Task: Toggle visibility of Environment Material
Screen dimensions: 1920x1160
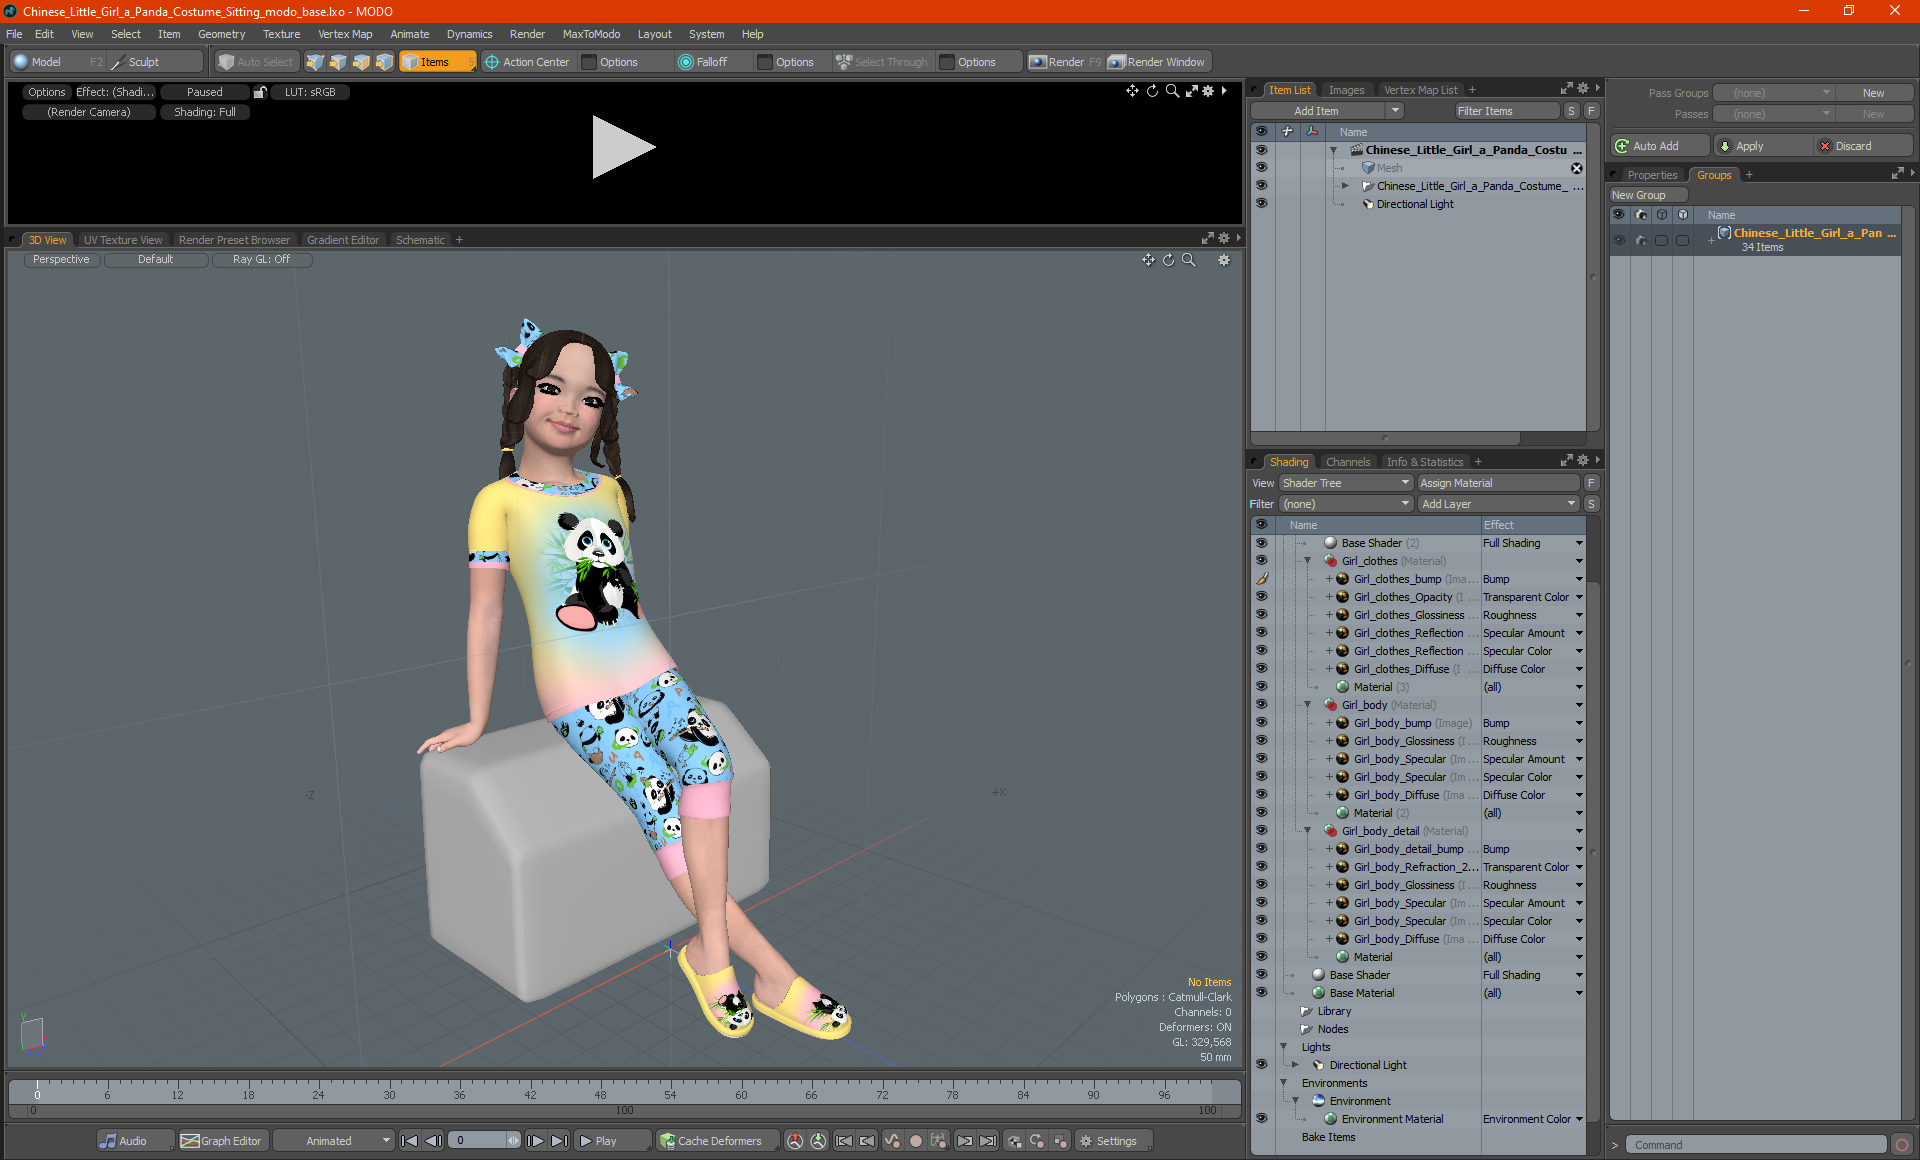Action: pyautogui.click(x=1261, y=1119)
